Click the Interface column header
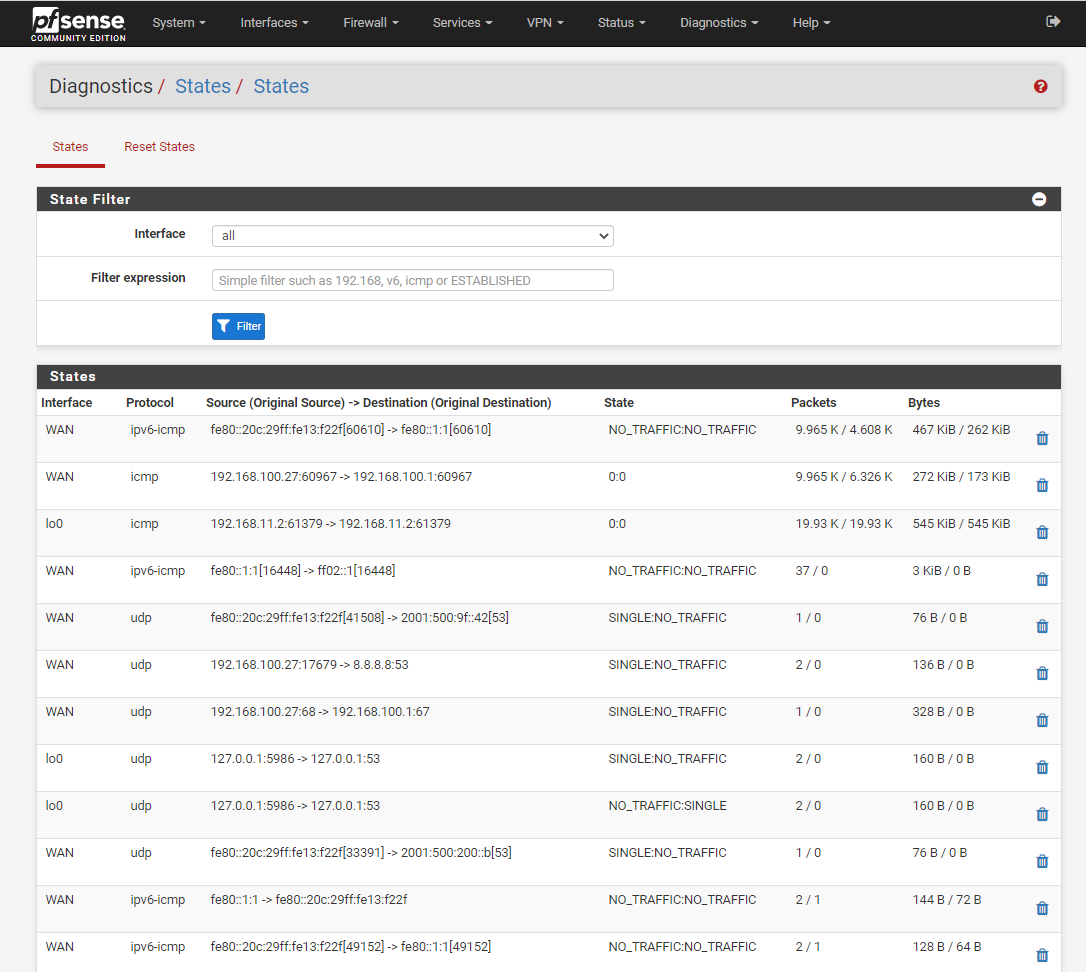This screenshot has height=972, width=1086. click(x=66, y=403)
